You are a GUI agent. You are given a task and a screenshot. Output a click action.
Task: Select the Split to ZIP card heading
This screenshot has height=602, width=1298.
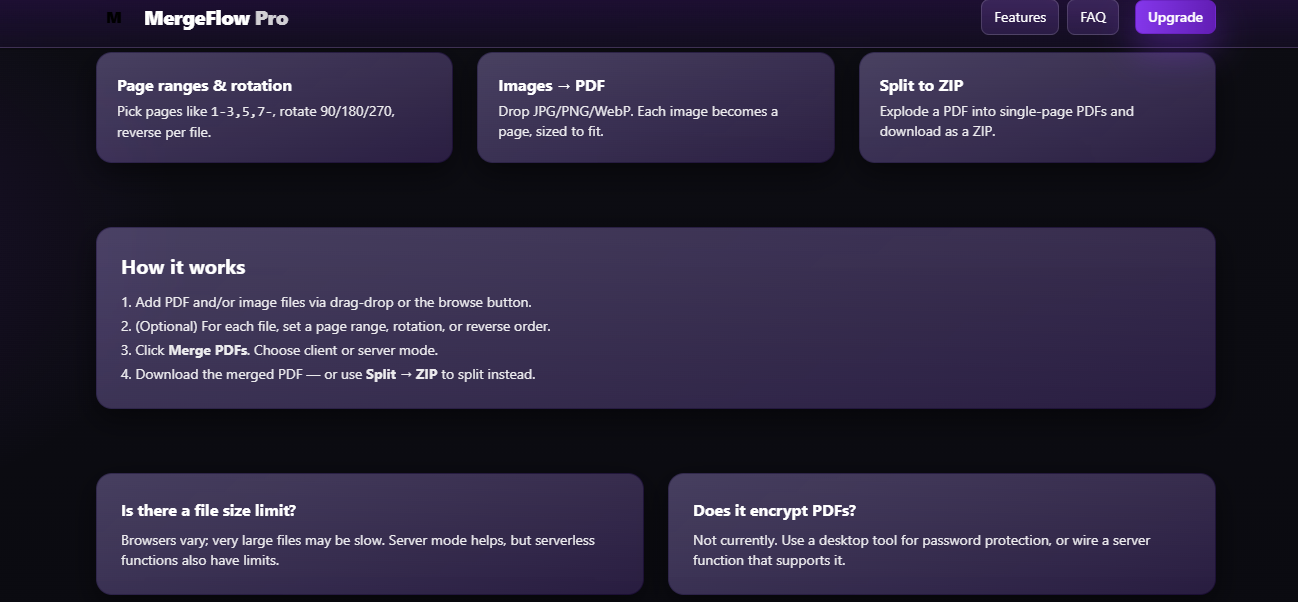(x=921, y=86)
